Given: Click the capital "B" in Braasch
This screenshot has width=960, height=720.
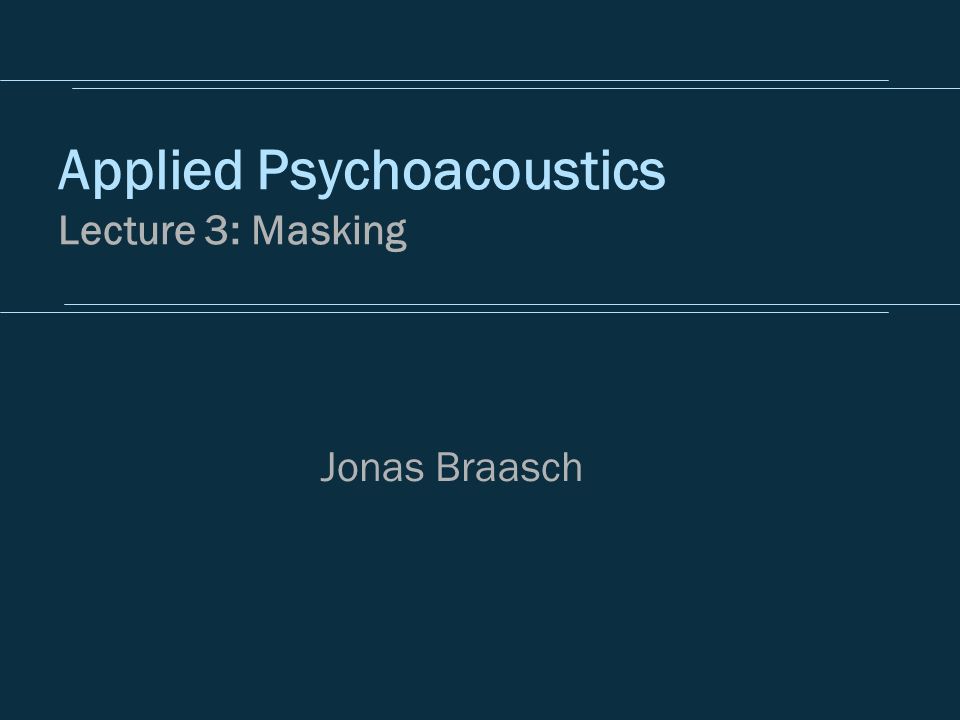Looking at the screenshot, I should tap(448, 467).
